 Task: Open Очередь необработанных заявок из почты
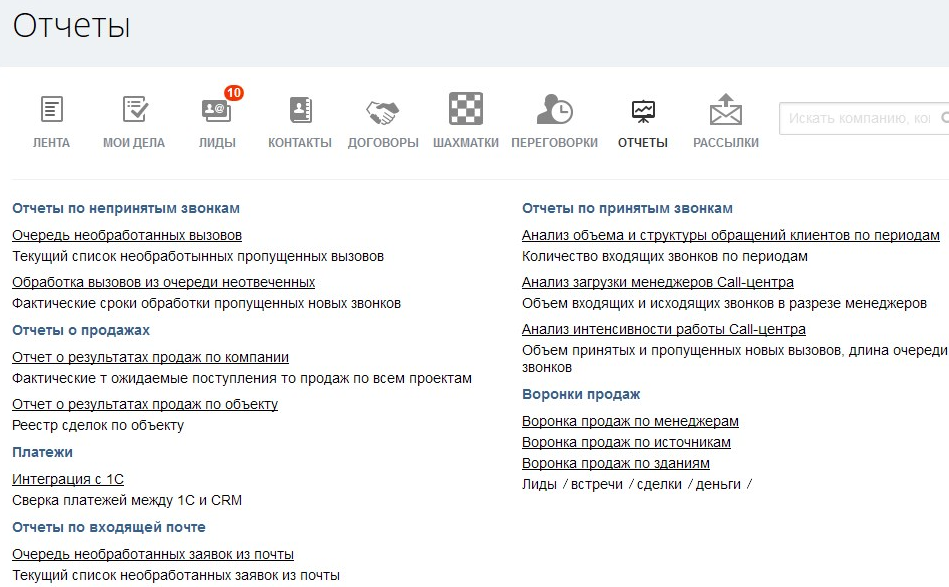click(x=153, y=554)
